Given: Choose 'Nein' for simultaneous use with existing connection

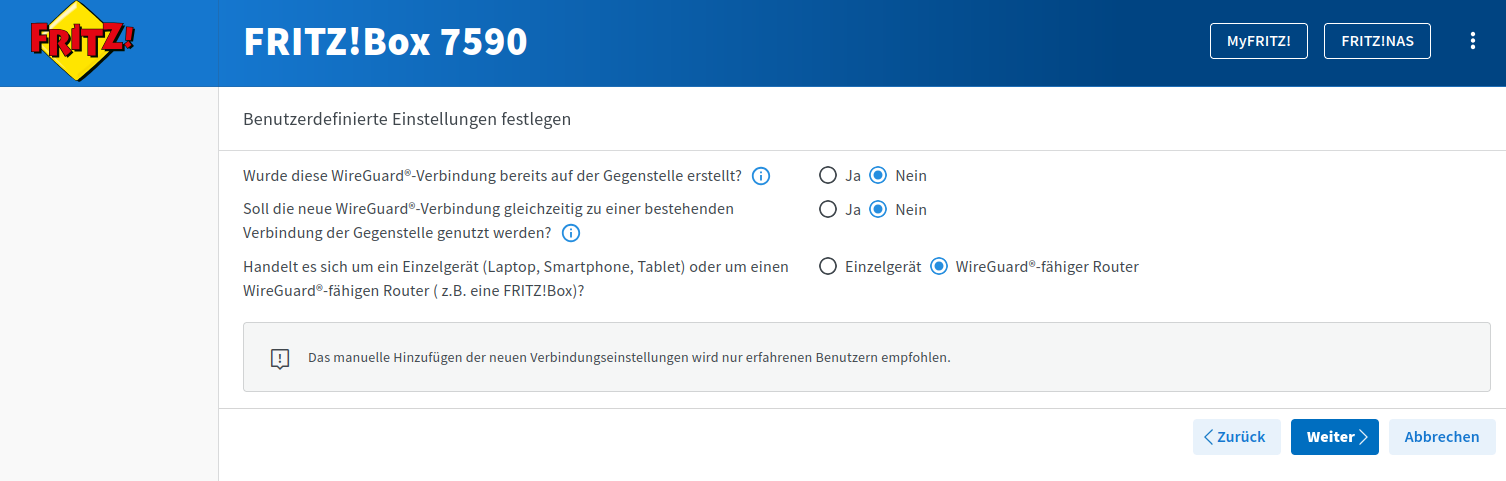Looking at the screenshot, I should 878,210.
